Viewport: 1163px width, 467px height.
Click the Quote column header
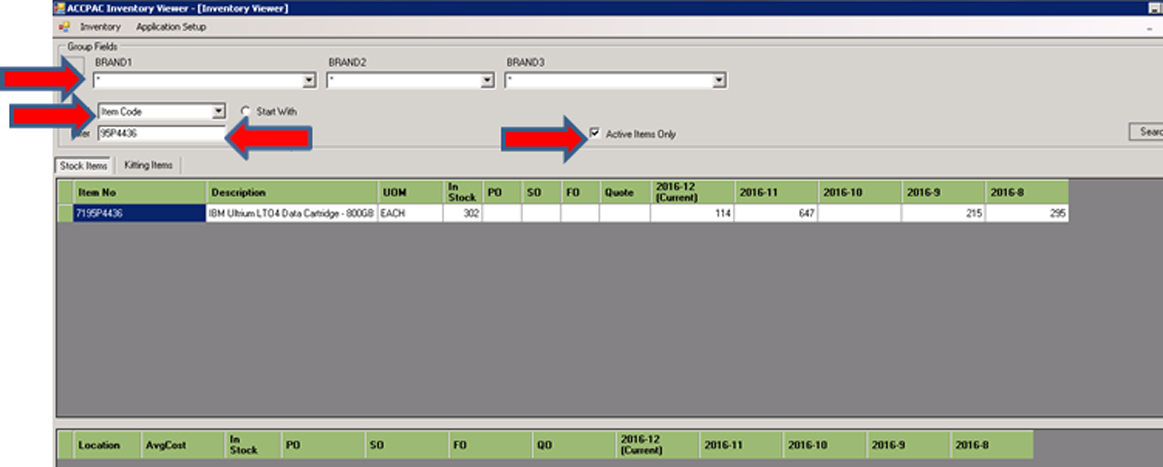pyautogui.click(x=625, y=192)
